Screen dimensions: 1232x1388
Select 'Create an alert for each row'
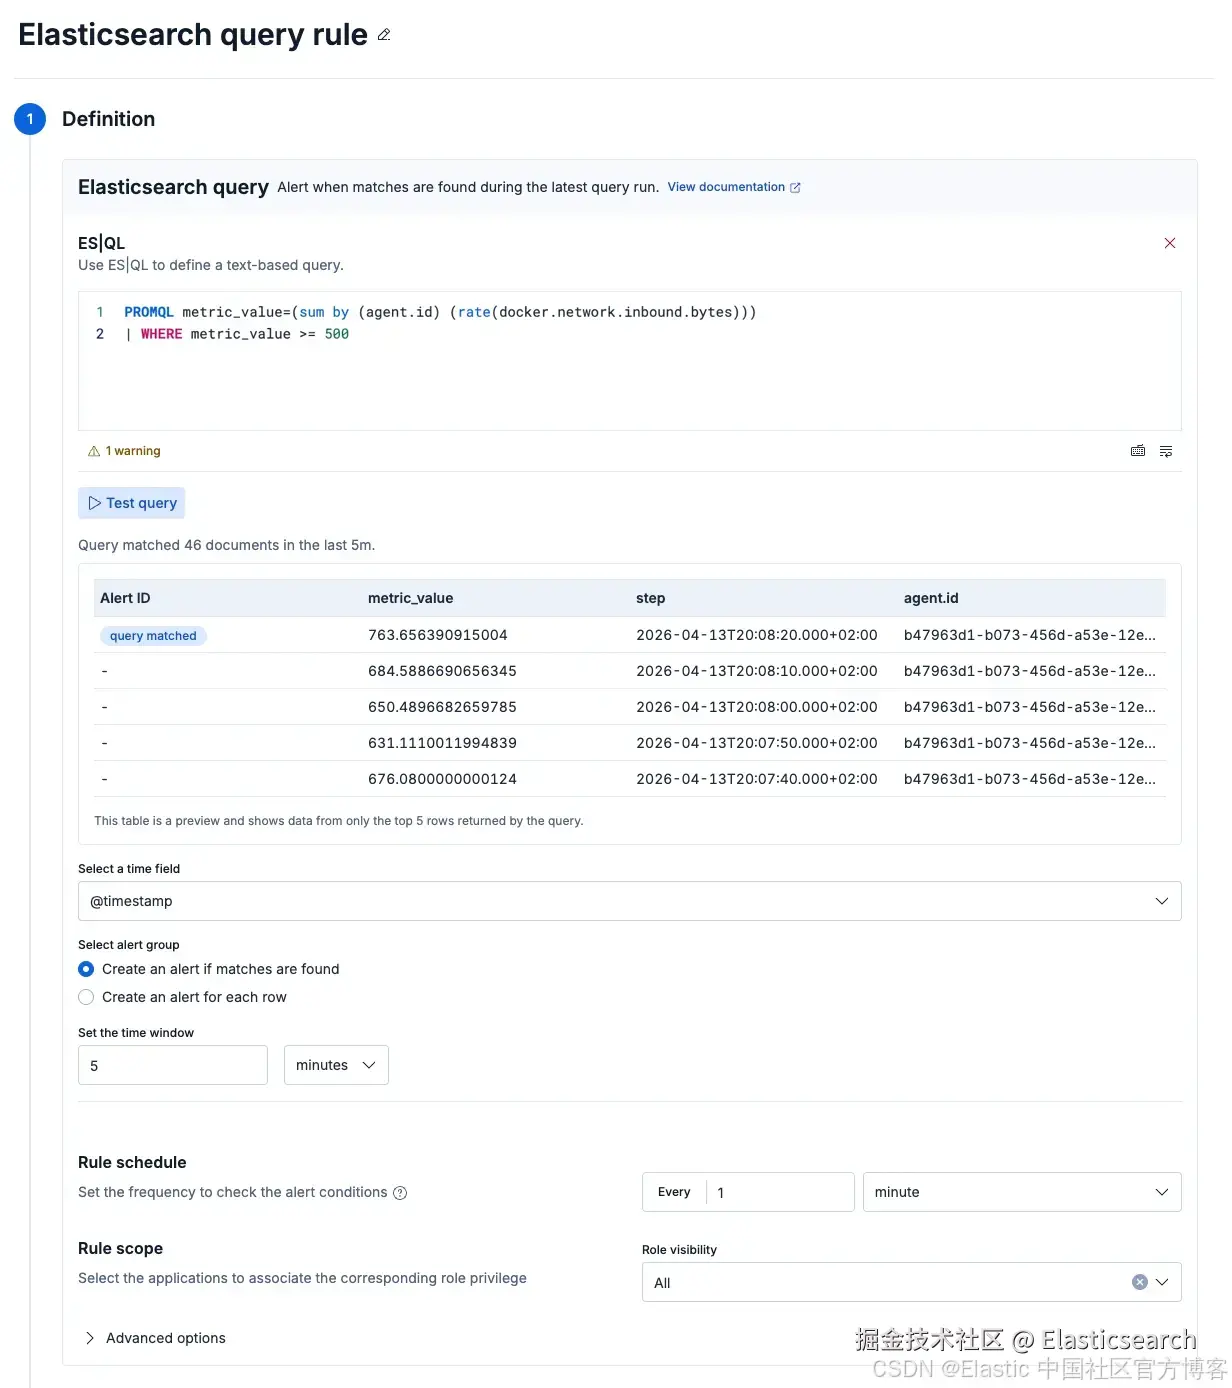click(183, 997)
